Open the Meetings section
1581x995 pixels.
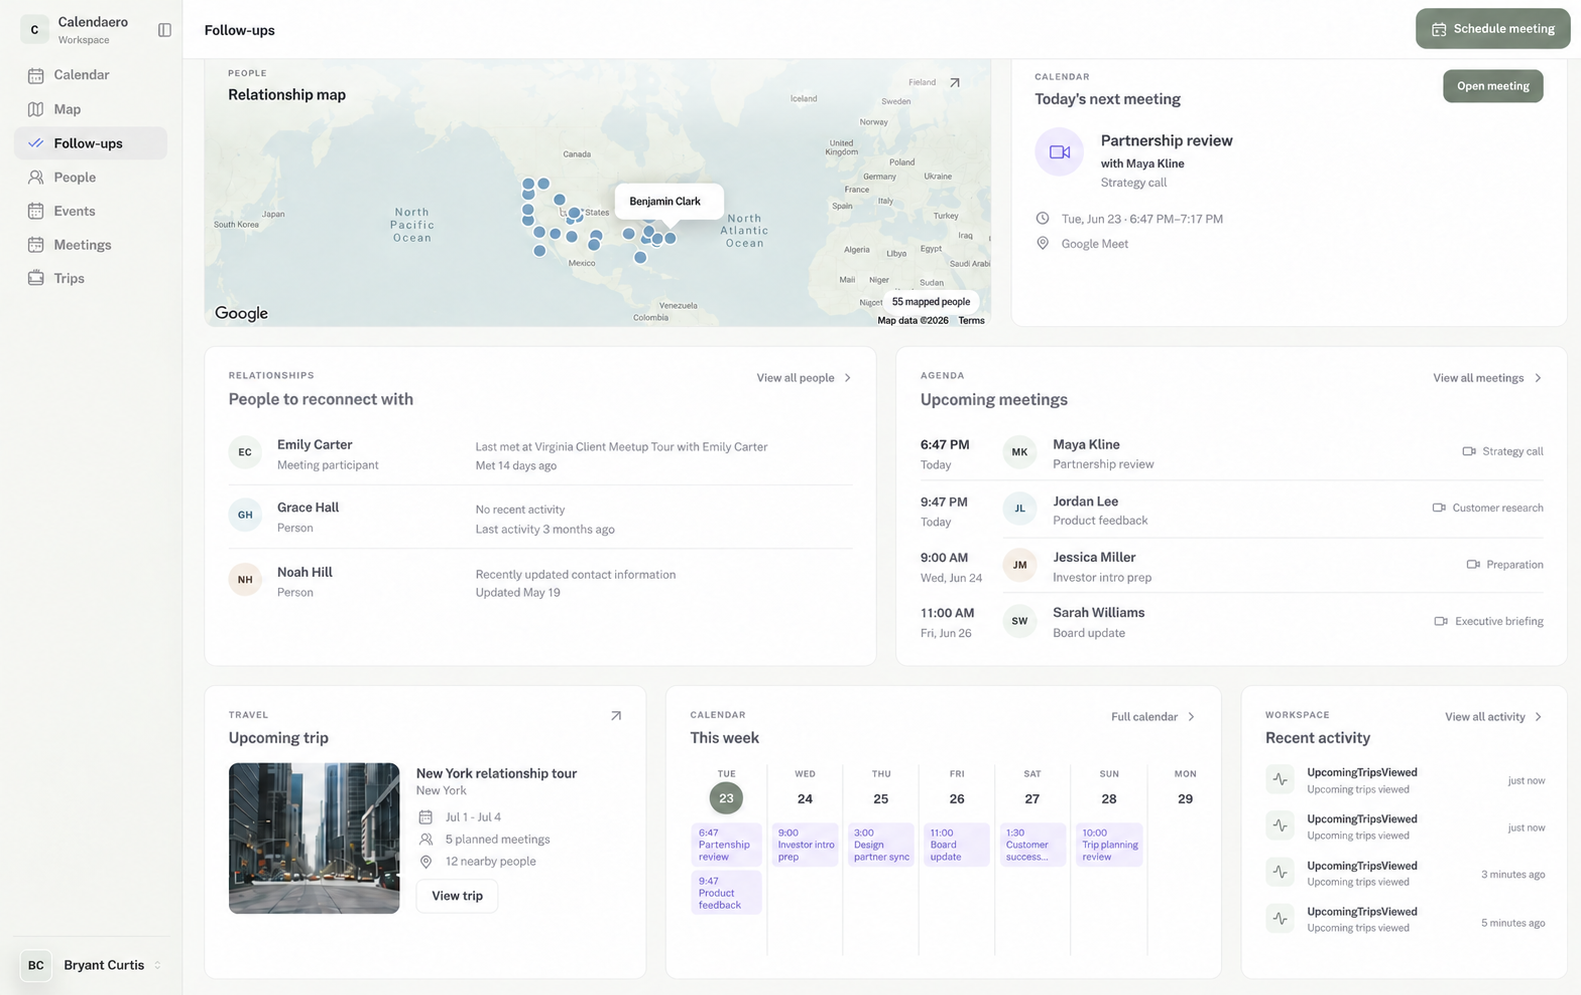click(90, 245)
